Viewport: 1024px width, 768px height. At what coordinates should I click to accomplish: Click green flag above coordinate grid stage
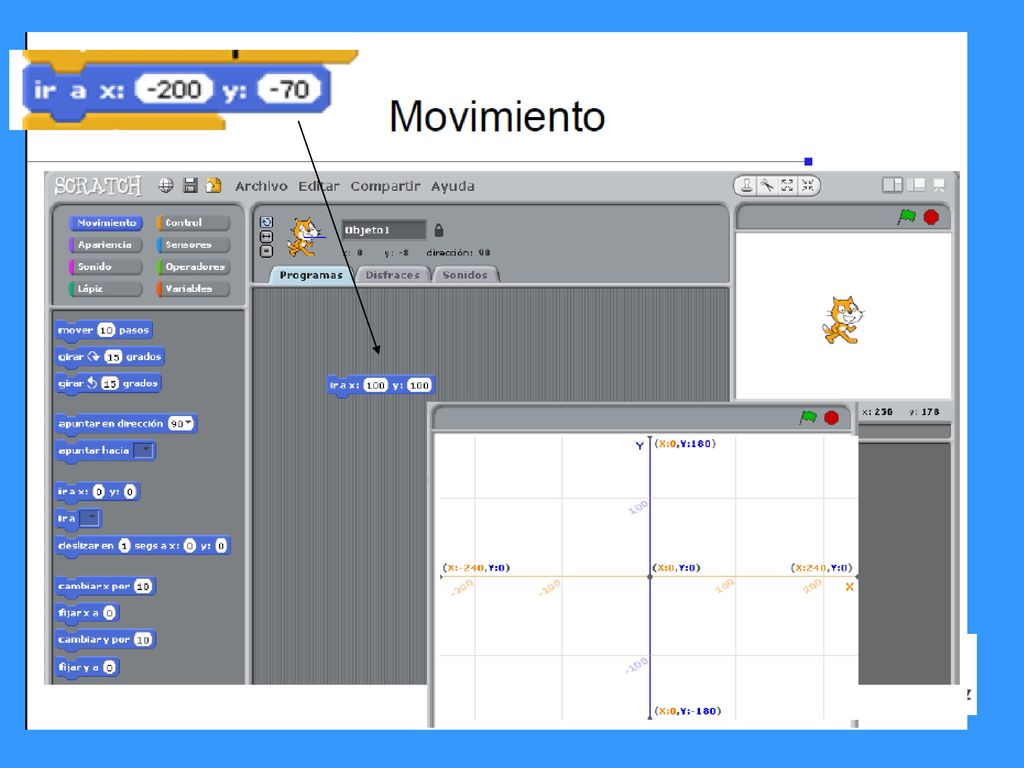(808, 417)
